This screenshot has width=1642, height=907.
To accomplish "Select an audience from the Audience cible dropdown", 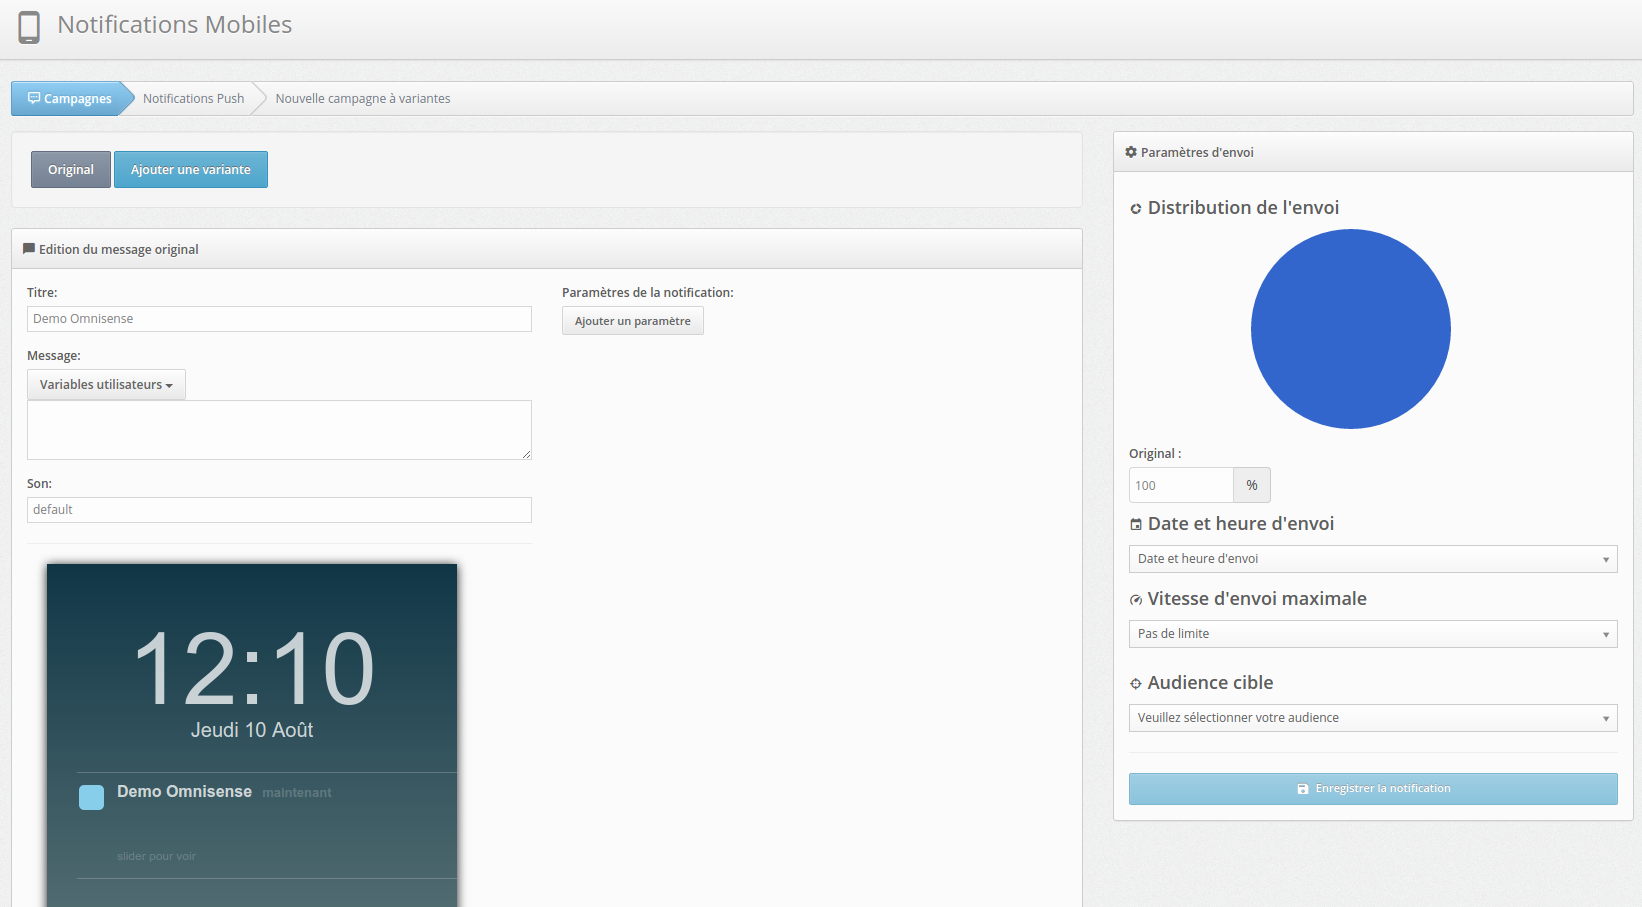I will pyautogui.click(x=1372, y=718).
